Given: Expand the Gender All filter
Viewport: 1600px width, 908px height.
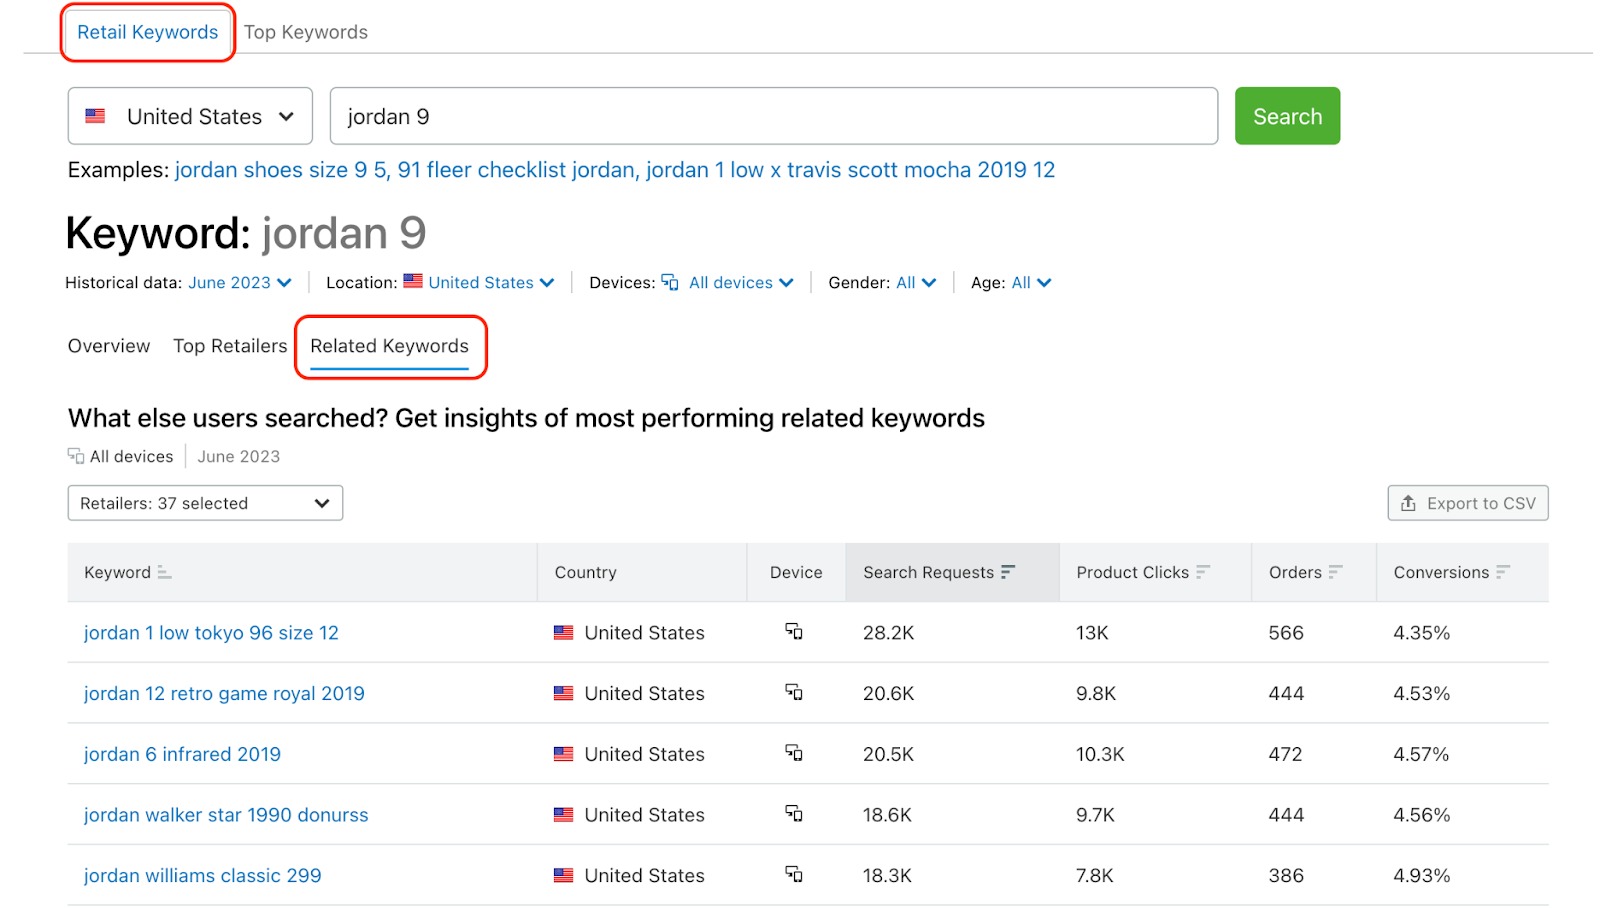Looking at the screenshot, I should click(x=916, y=283).
